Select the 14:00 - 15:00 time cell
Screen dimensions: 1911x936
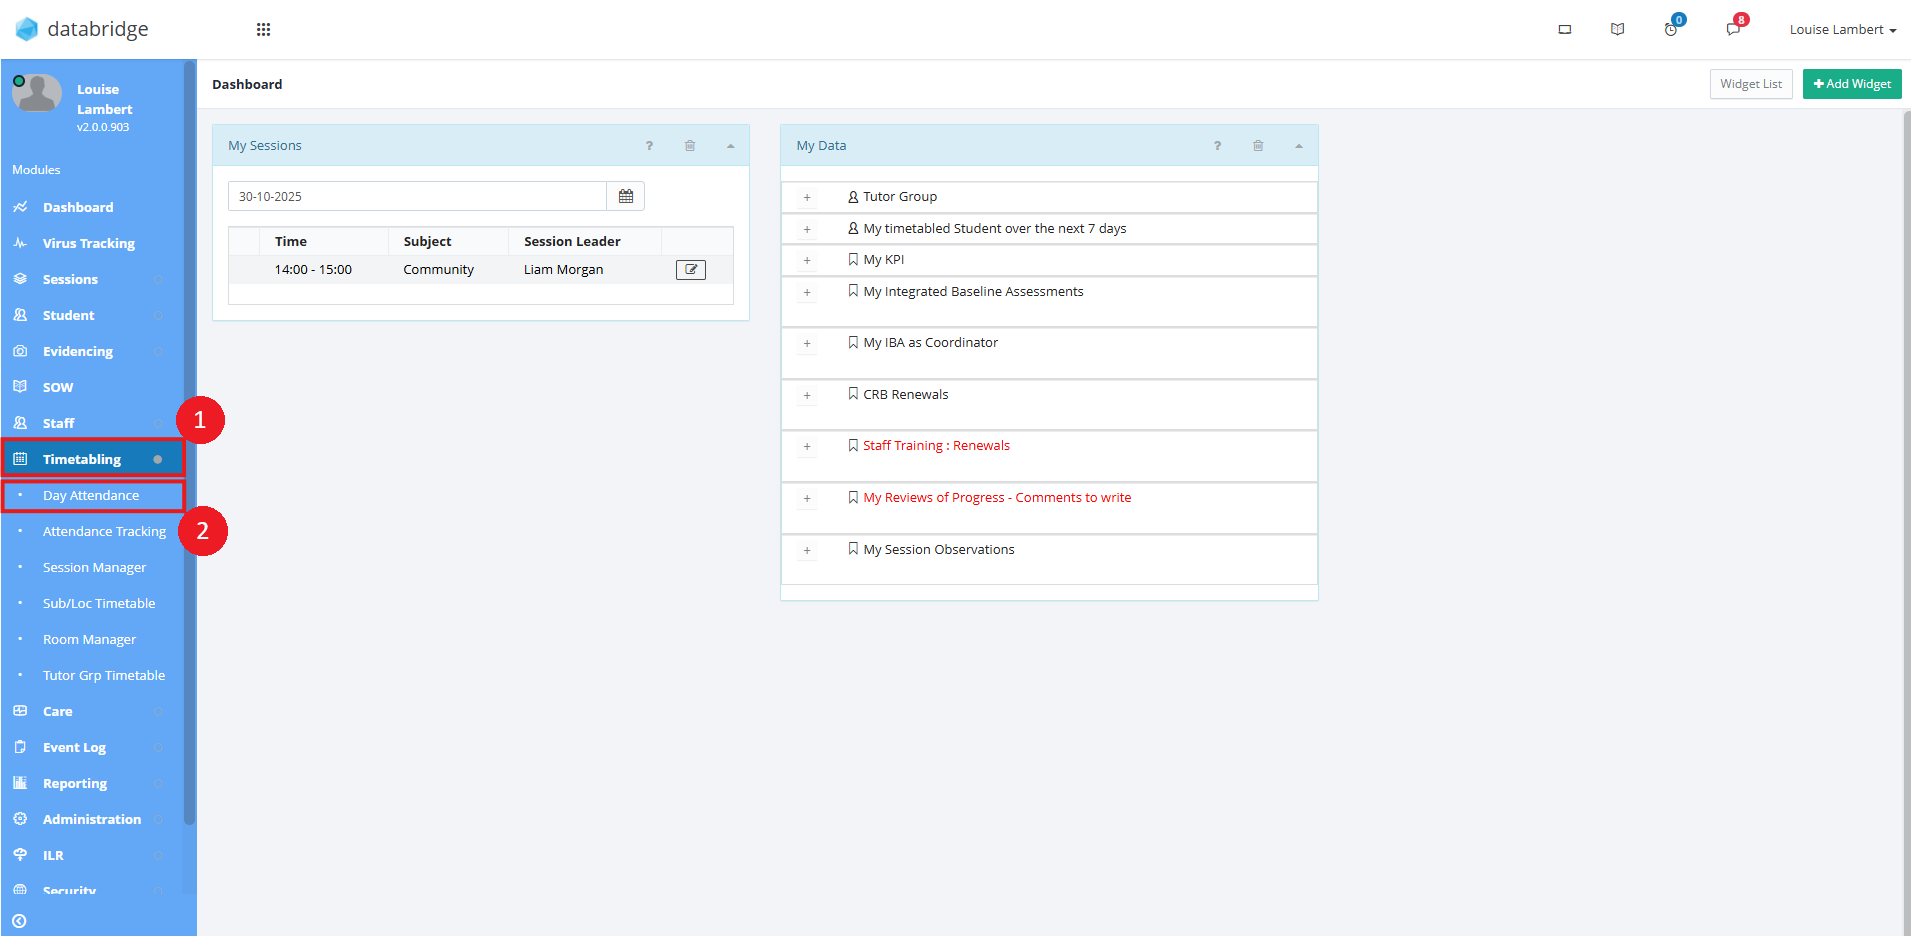tap(313, 270)
